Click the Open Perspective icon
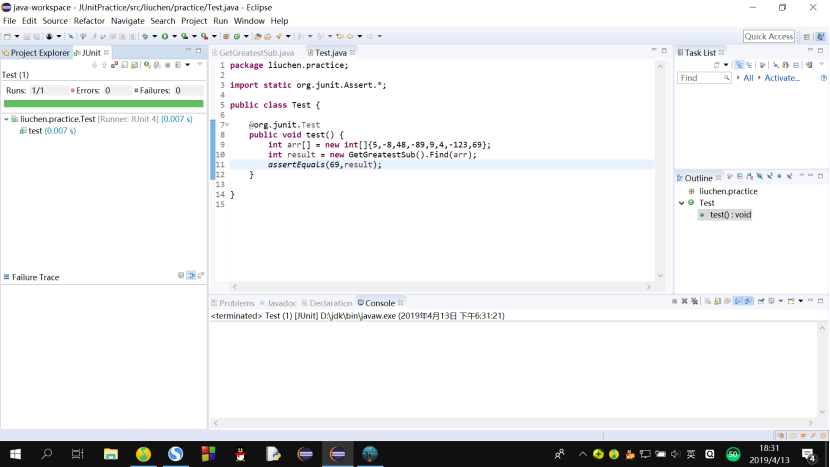Screen dimensions: 830x467 pos(807,37)
